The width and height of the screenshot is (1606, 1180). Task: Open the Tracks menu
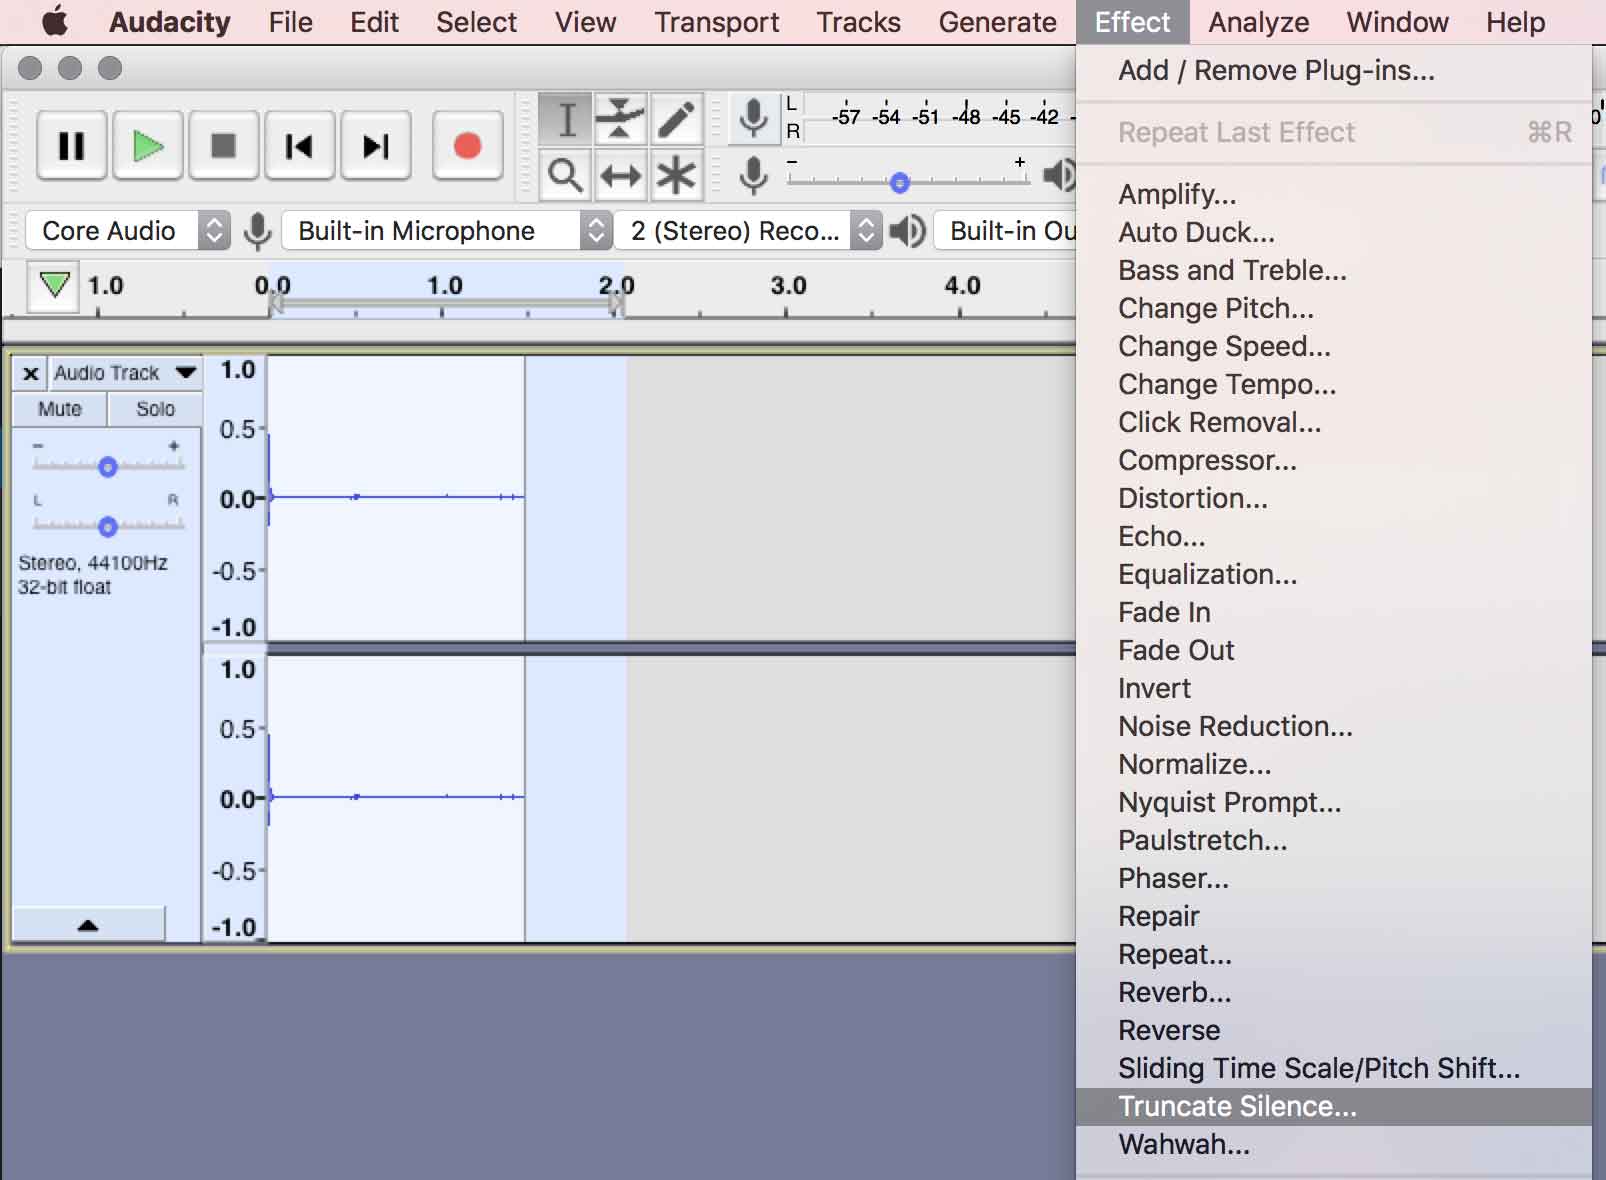pyautogui.click(x=858, y=22)
